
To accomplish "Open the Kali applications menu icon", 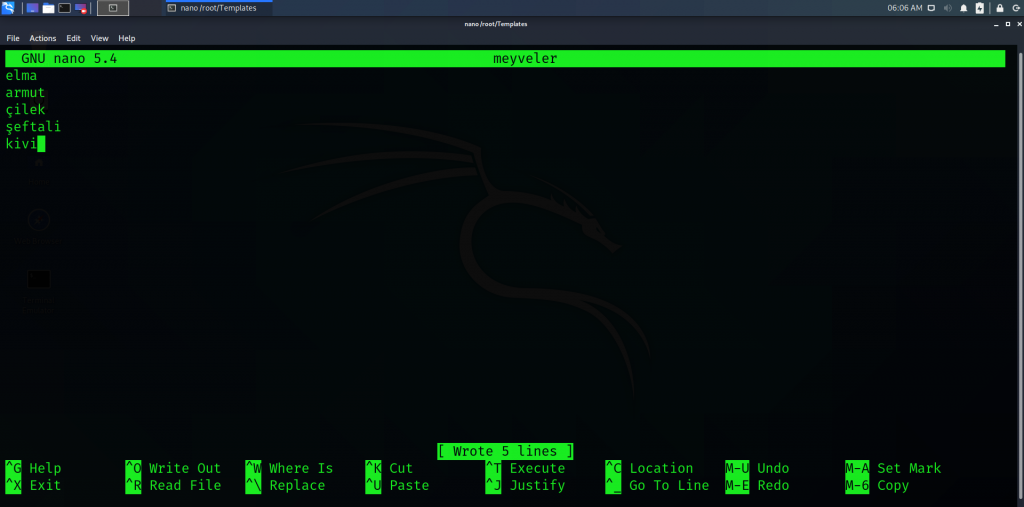I will click(x=8, y=8).
